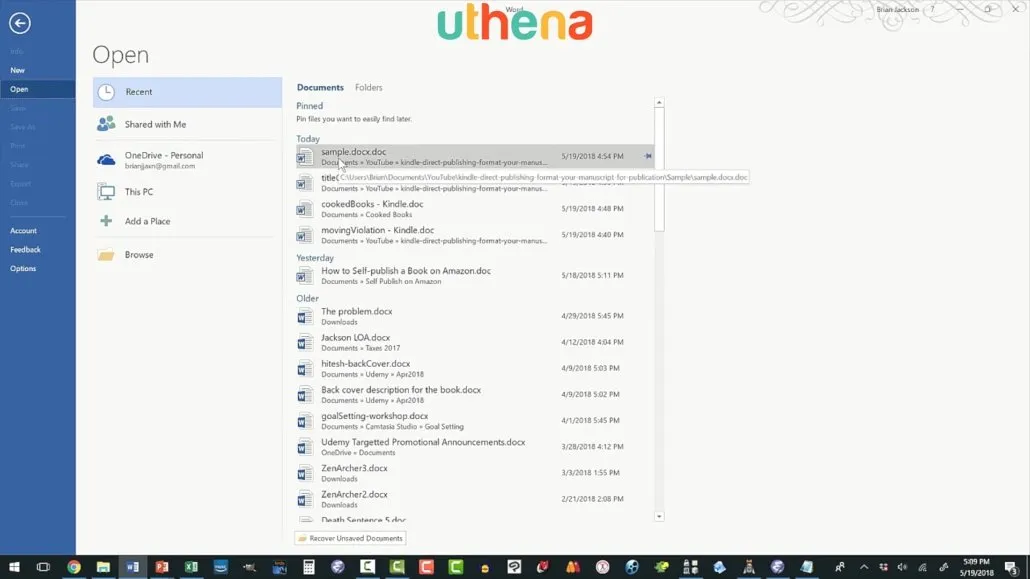Choose OneDrive - Personal cloud location
This screenshot has height=579, width=1030.
click(187, 160)
